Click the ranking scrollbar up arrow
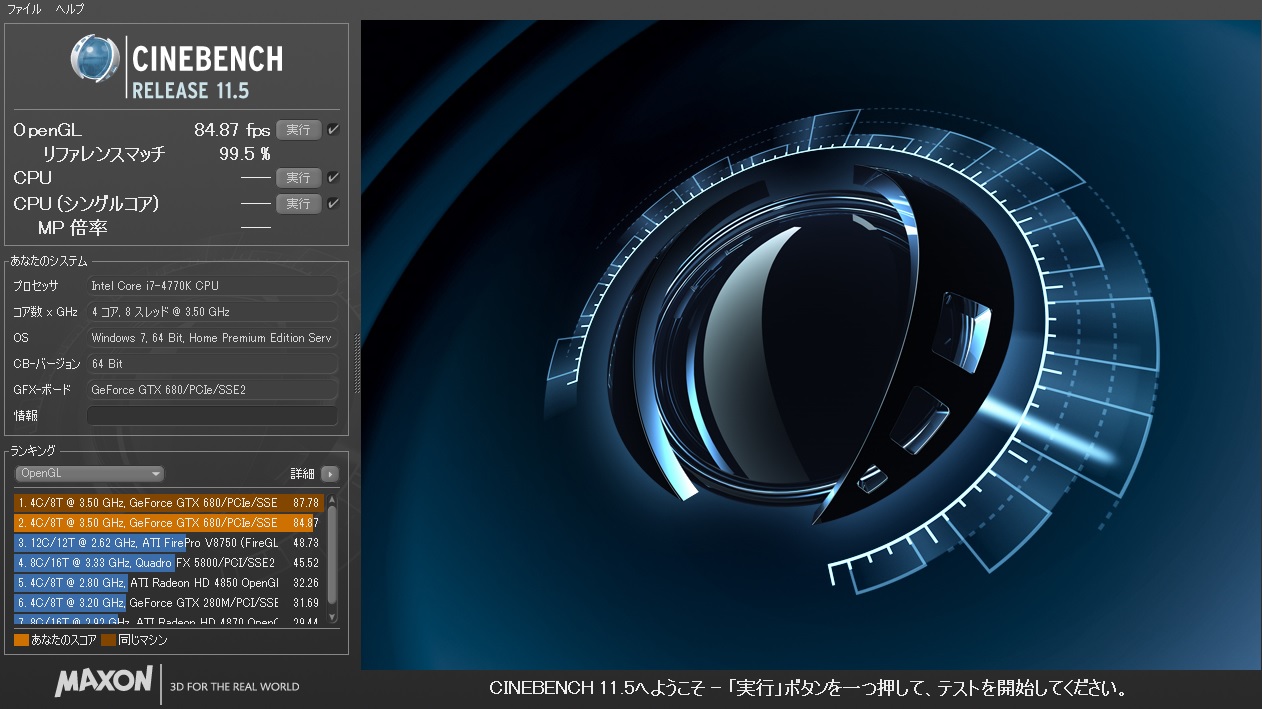This screenshot has height=709, width=1262. point(332,498)
